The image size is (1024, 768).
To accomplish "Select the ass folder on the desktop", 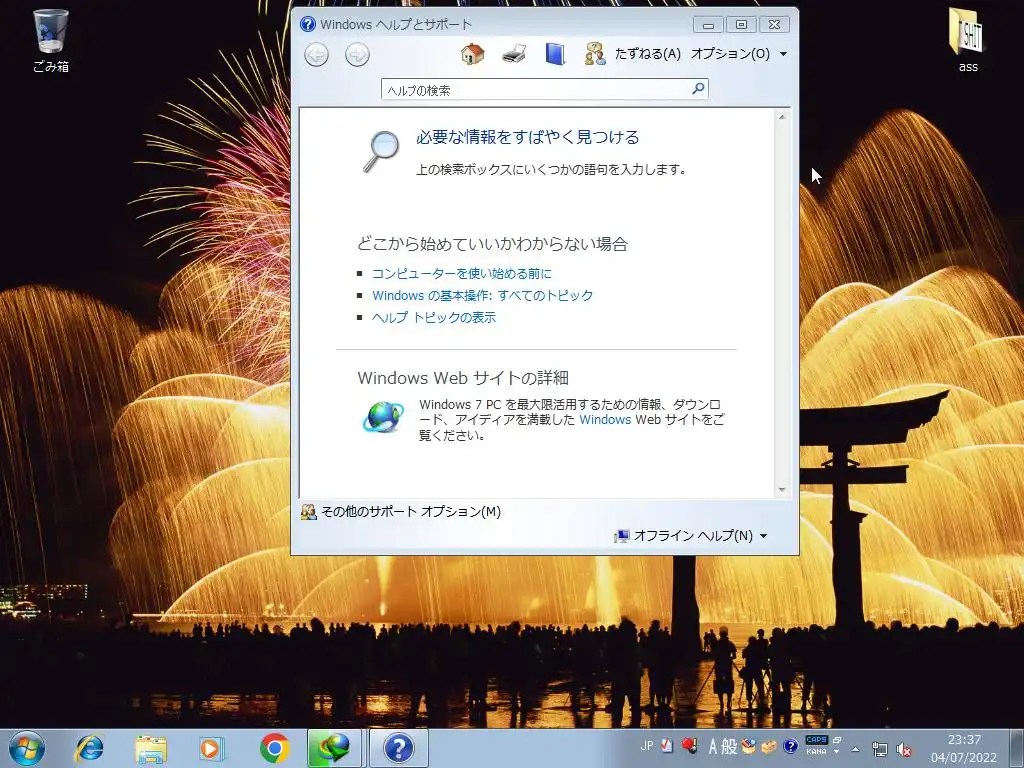I will click(x=968, y=40).
